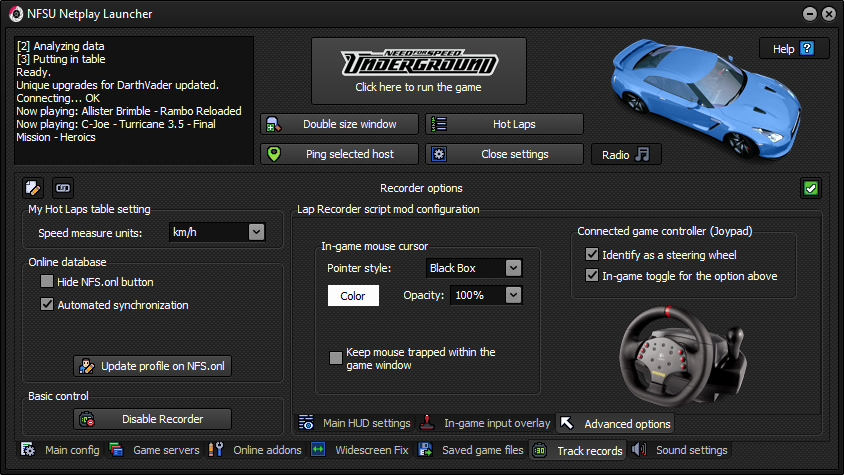Open the Game servers tab
The width and height of the screenshot is (844, 475).
tap(154, 450)
